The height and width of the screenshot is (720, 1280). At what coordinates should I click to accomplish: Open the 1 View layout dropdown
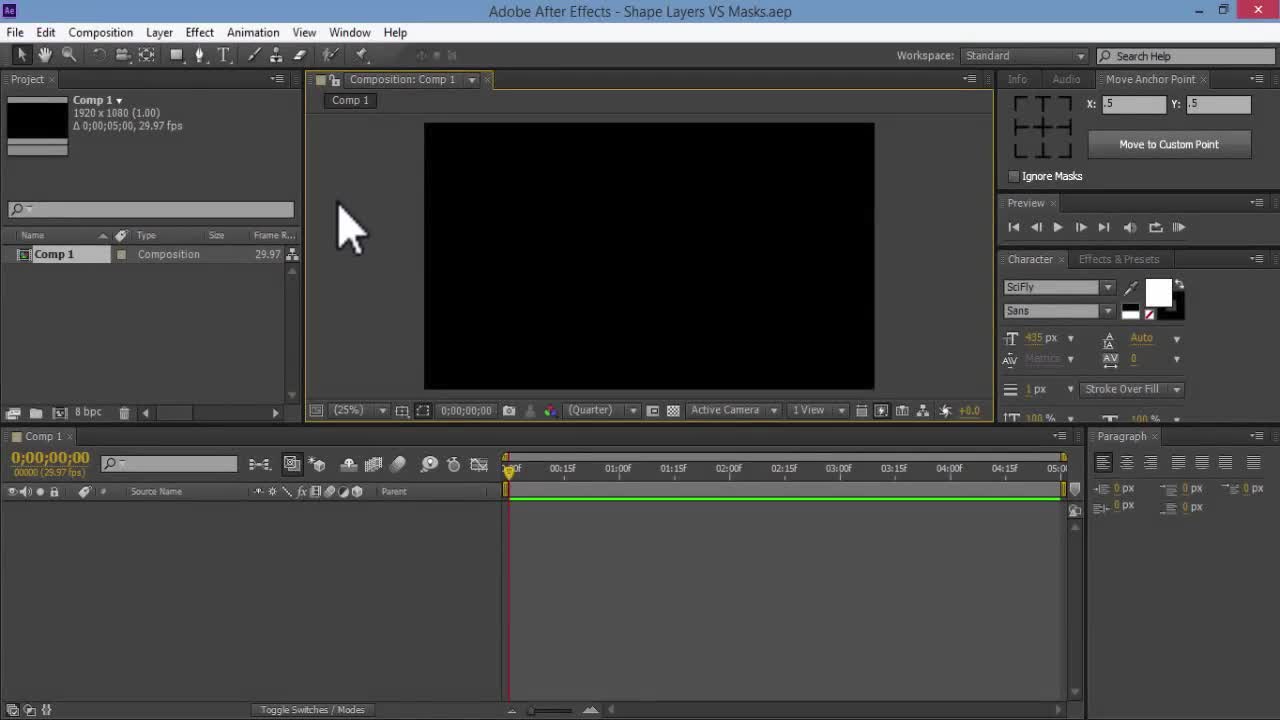pyautogui.click(x=817, y=410)
